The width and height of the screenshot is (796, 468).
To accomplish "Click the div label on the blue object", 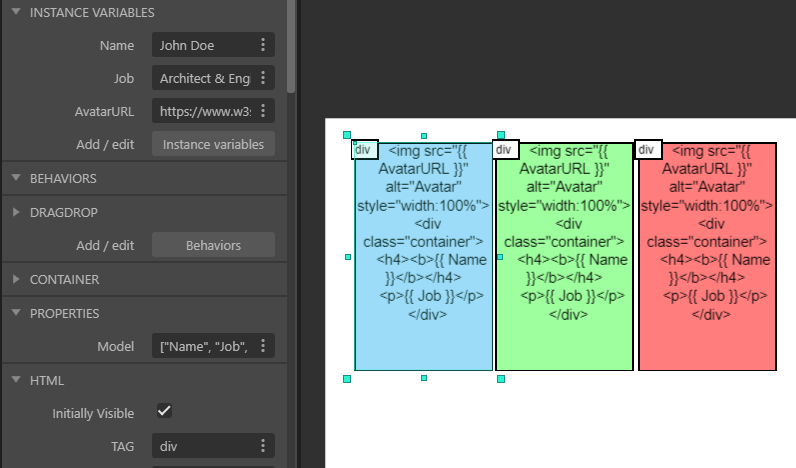I will pyautogui.click(x=365, y=150).
